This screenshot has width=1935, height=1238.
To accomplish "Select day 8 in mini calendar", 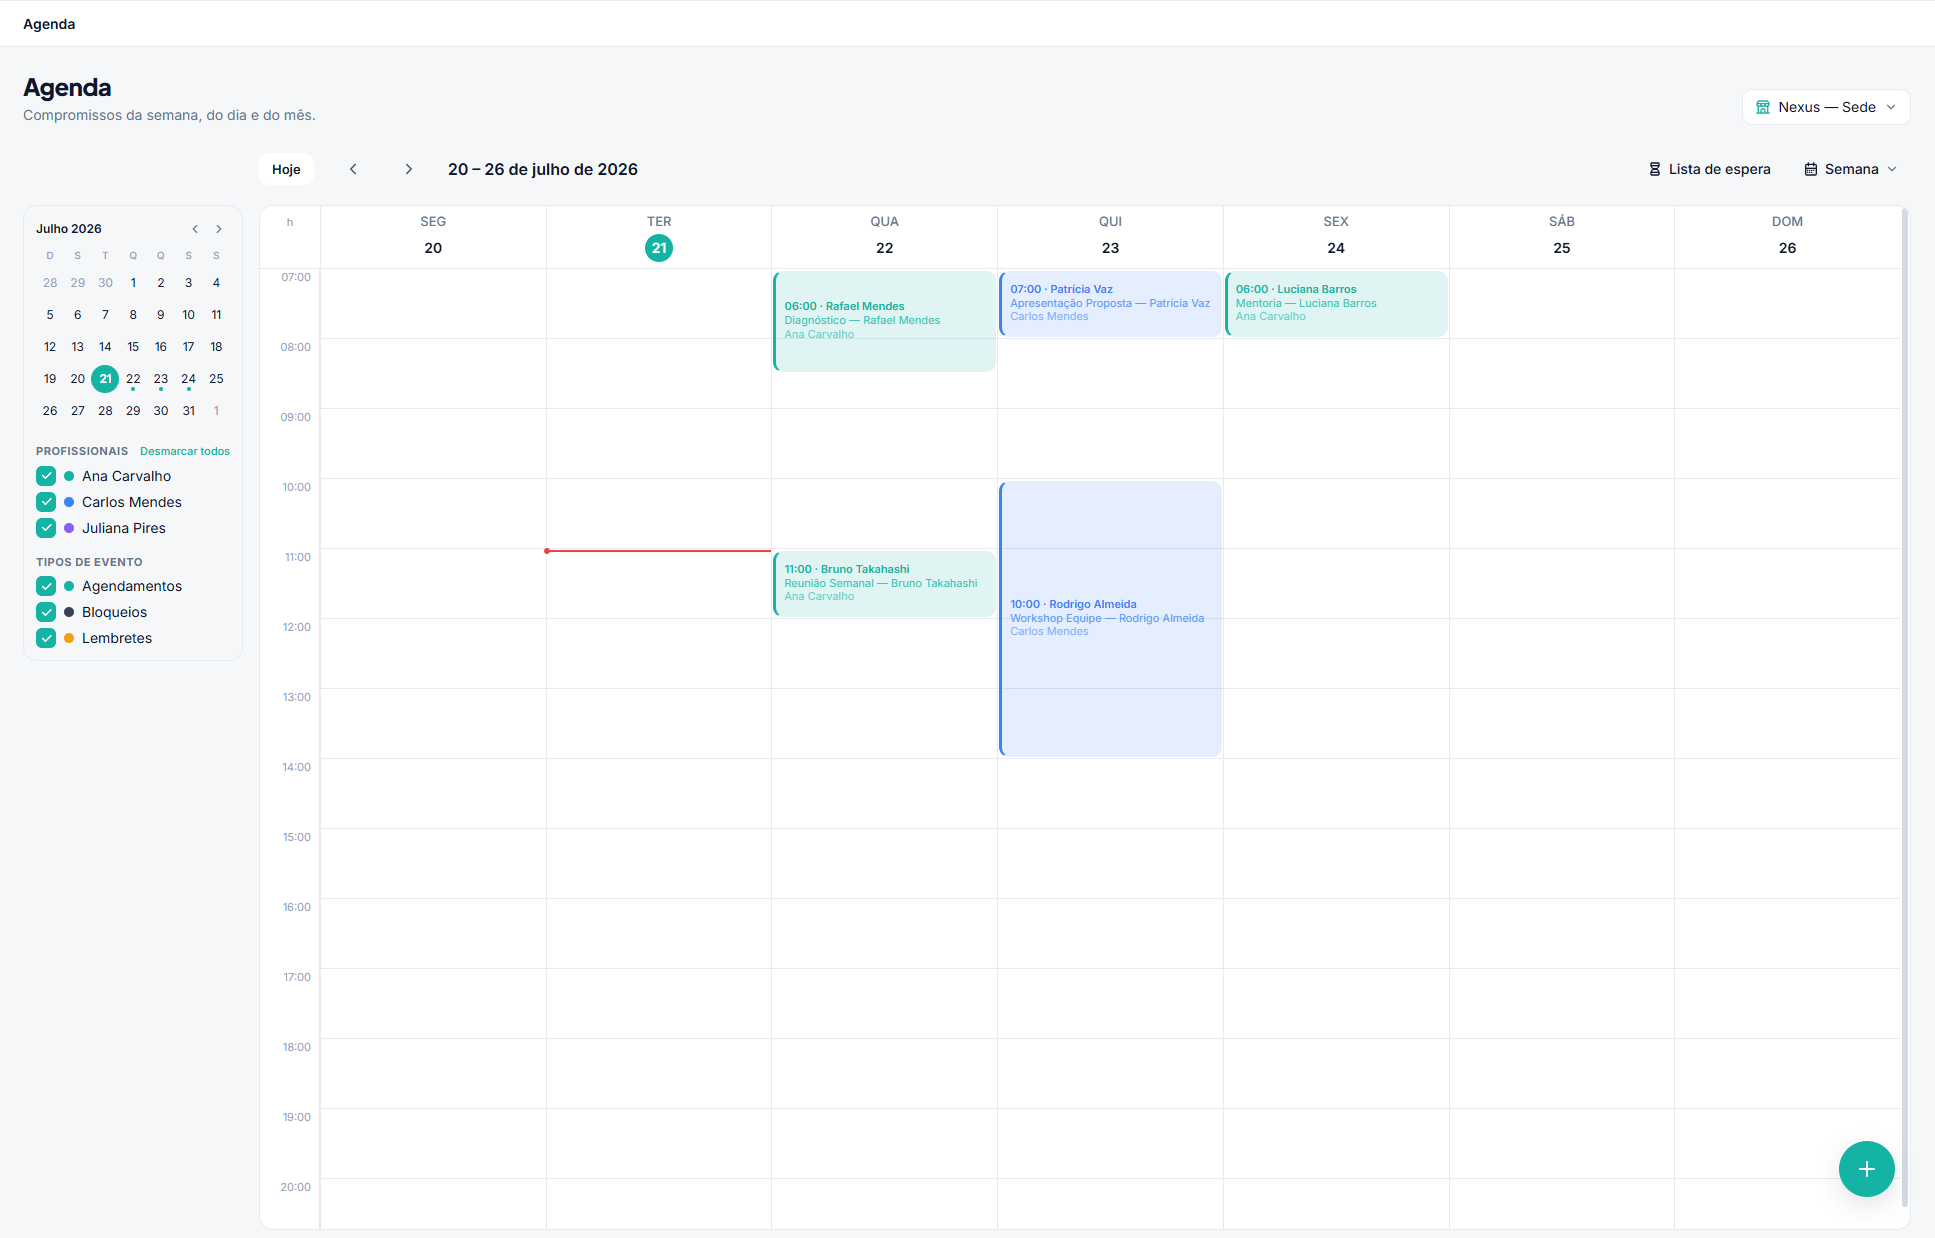I will tap(133, 315).
